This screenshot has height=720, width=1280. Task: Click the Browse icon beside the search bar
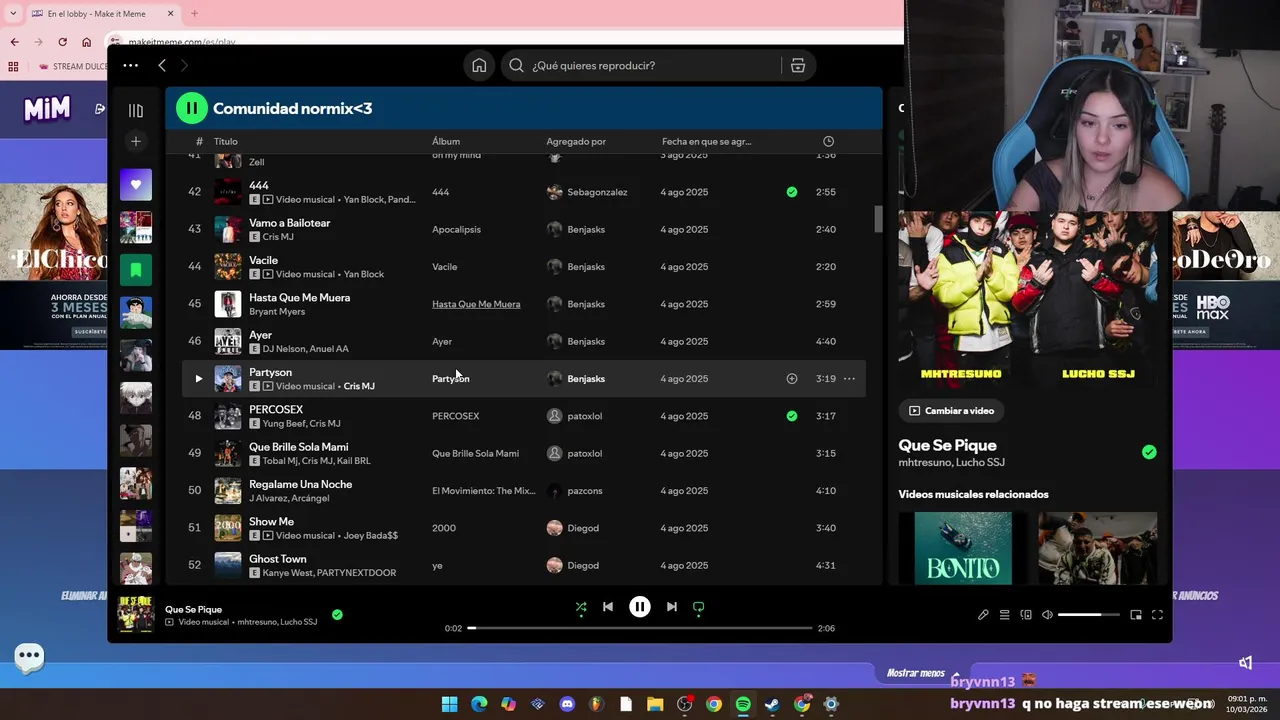click(797, 65)
